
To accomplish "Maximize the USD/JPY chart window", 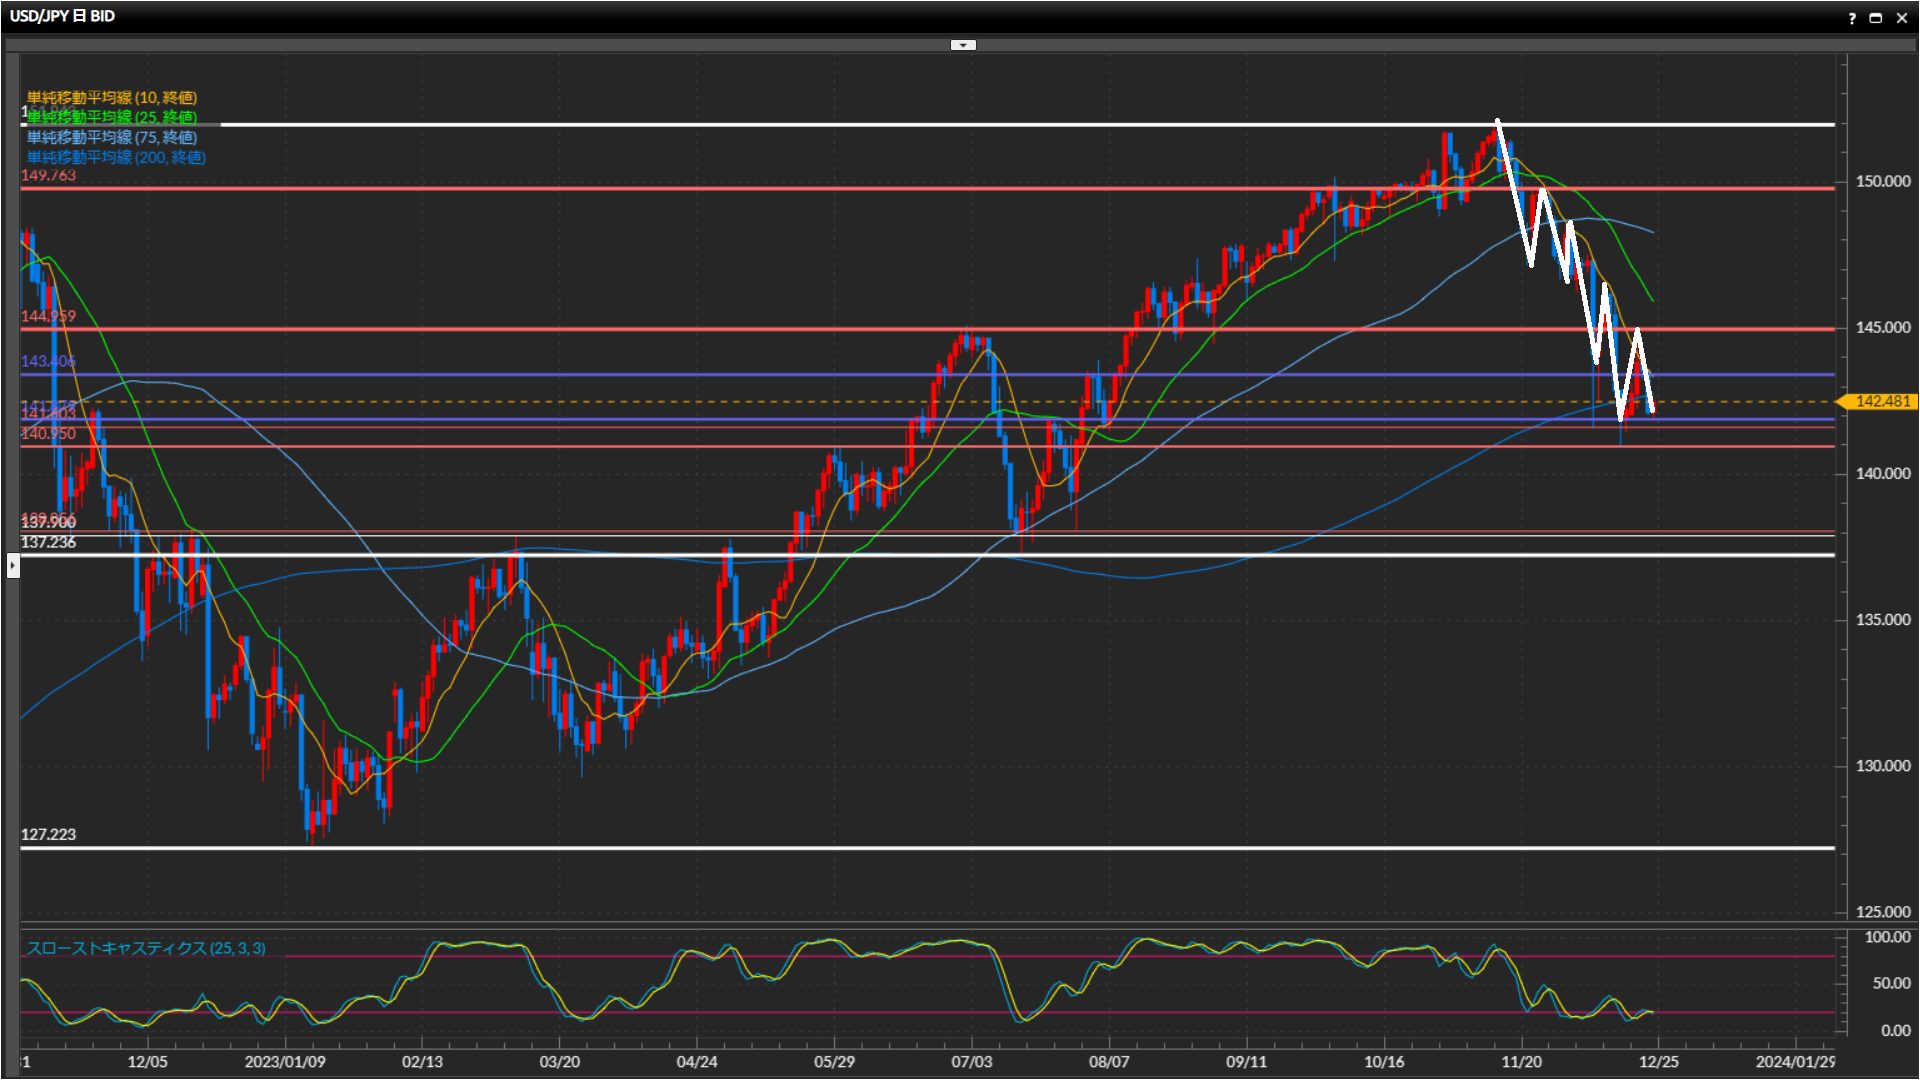I will point(1876,18).
